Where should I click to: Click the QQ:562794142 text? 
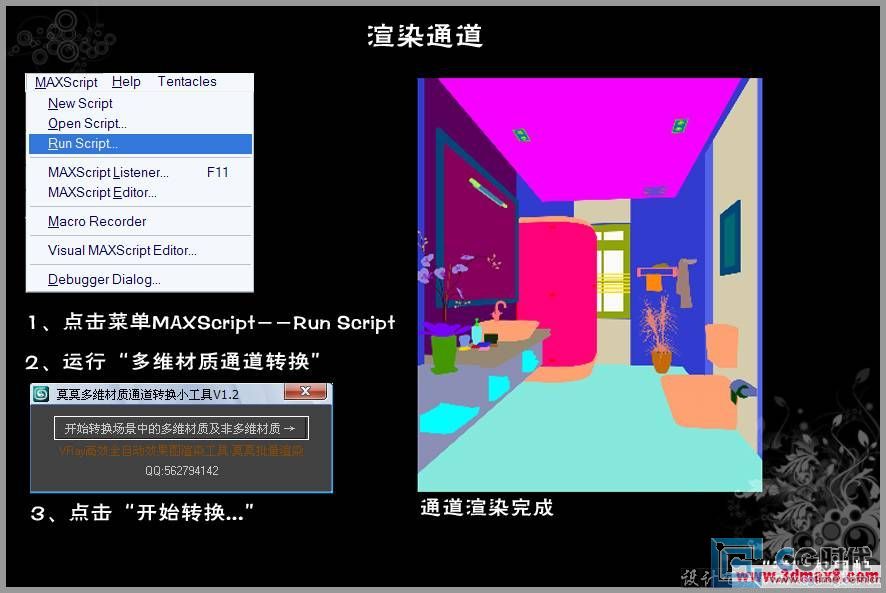(x=181, y=470)
